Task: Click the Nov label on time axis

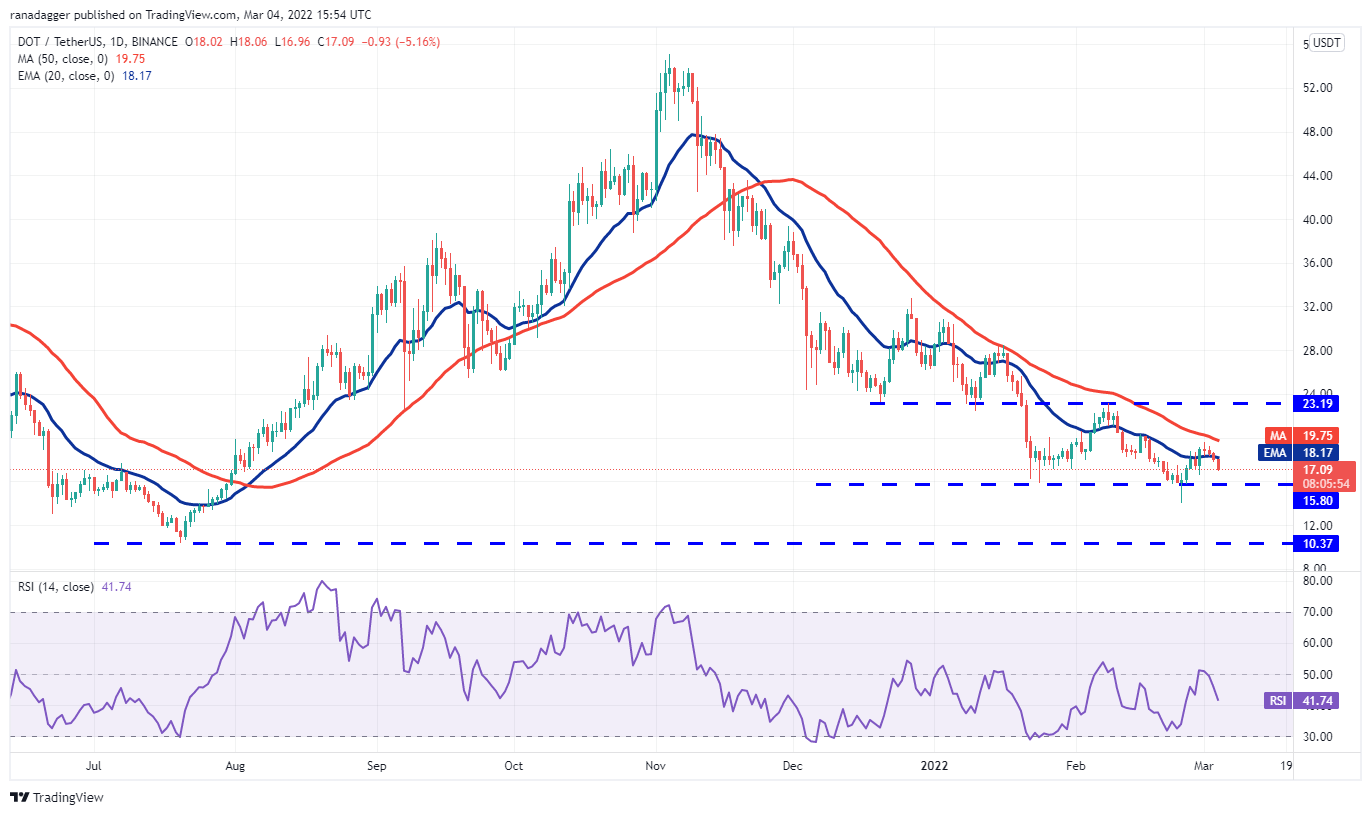Action: (x=656, y=767)
